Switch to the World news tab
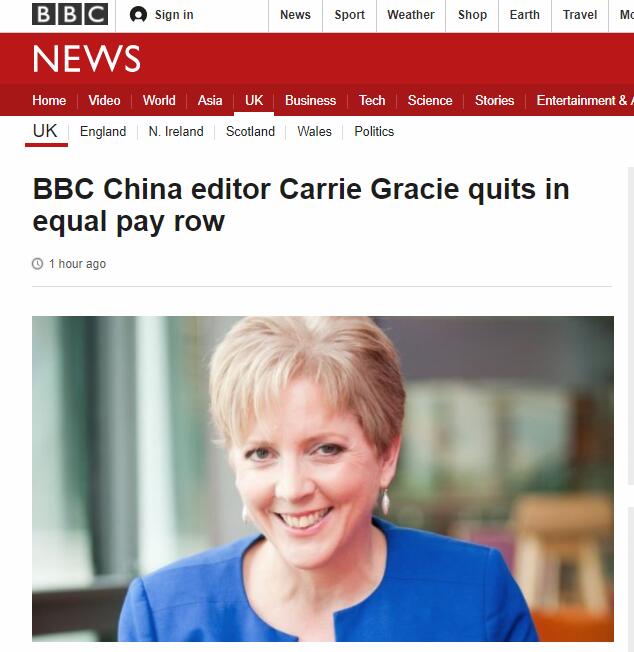This screenshot has width=634, height=652. tap(159, 100)
